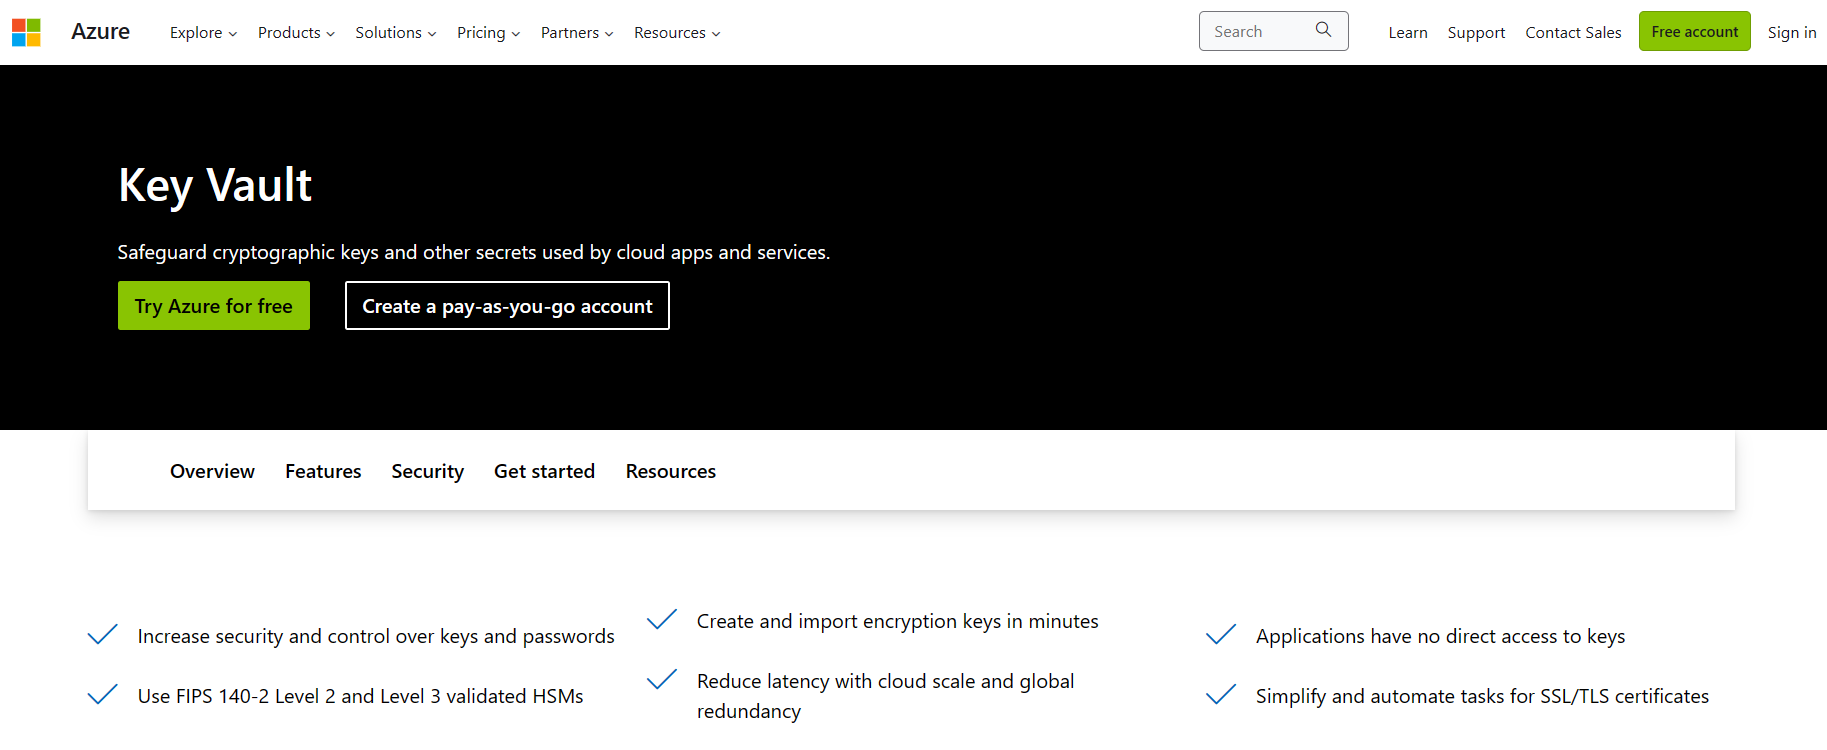This screenshot has height=750, width=1827.
Task: Click the Microsoft logo icon
Action: 26,32
